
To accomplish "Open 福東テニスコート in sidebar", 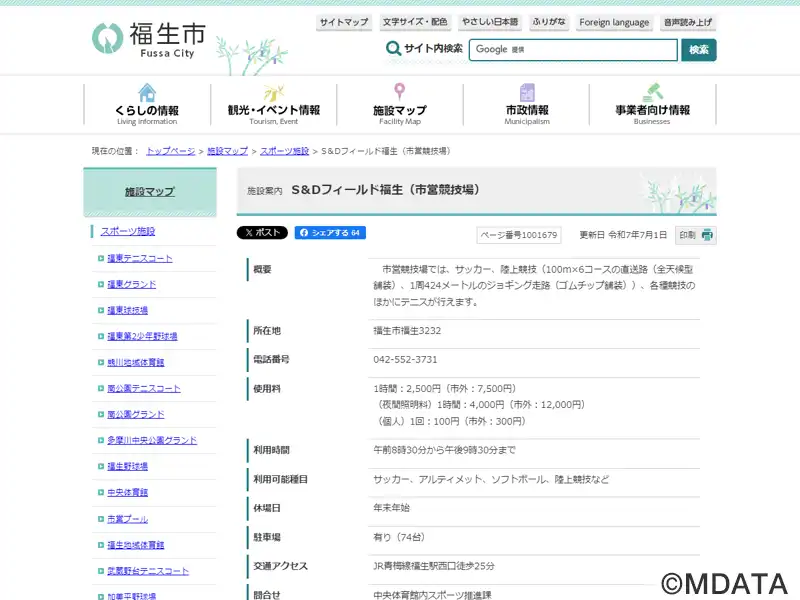I will (x=139, y=258).
